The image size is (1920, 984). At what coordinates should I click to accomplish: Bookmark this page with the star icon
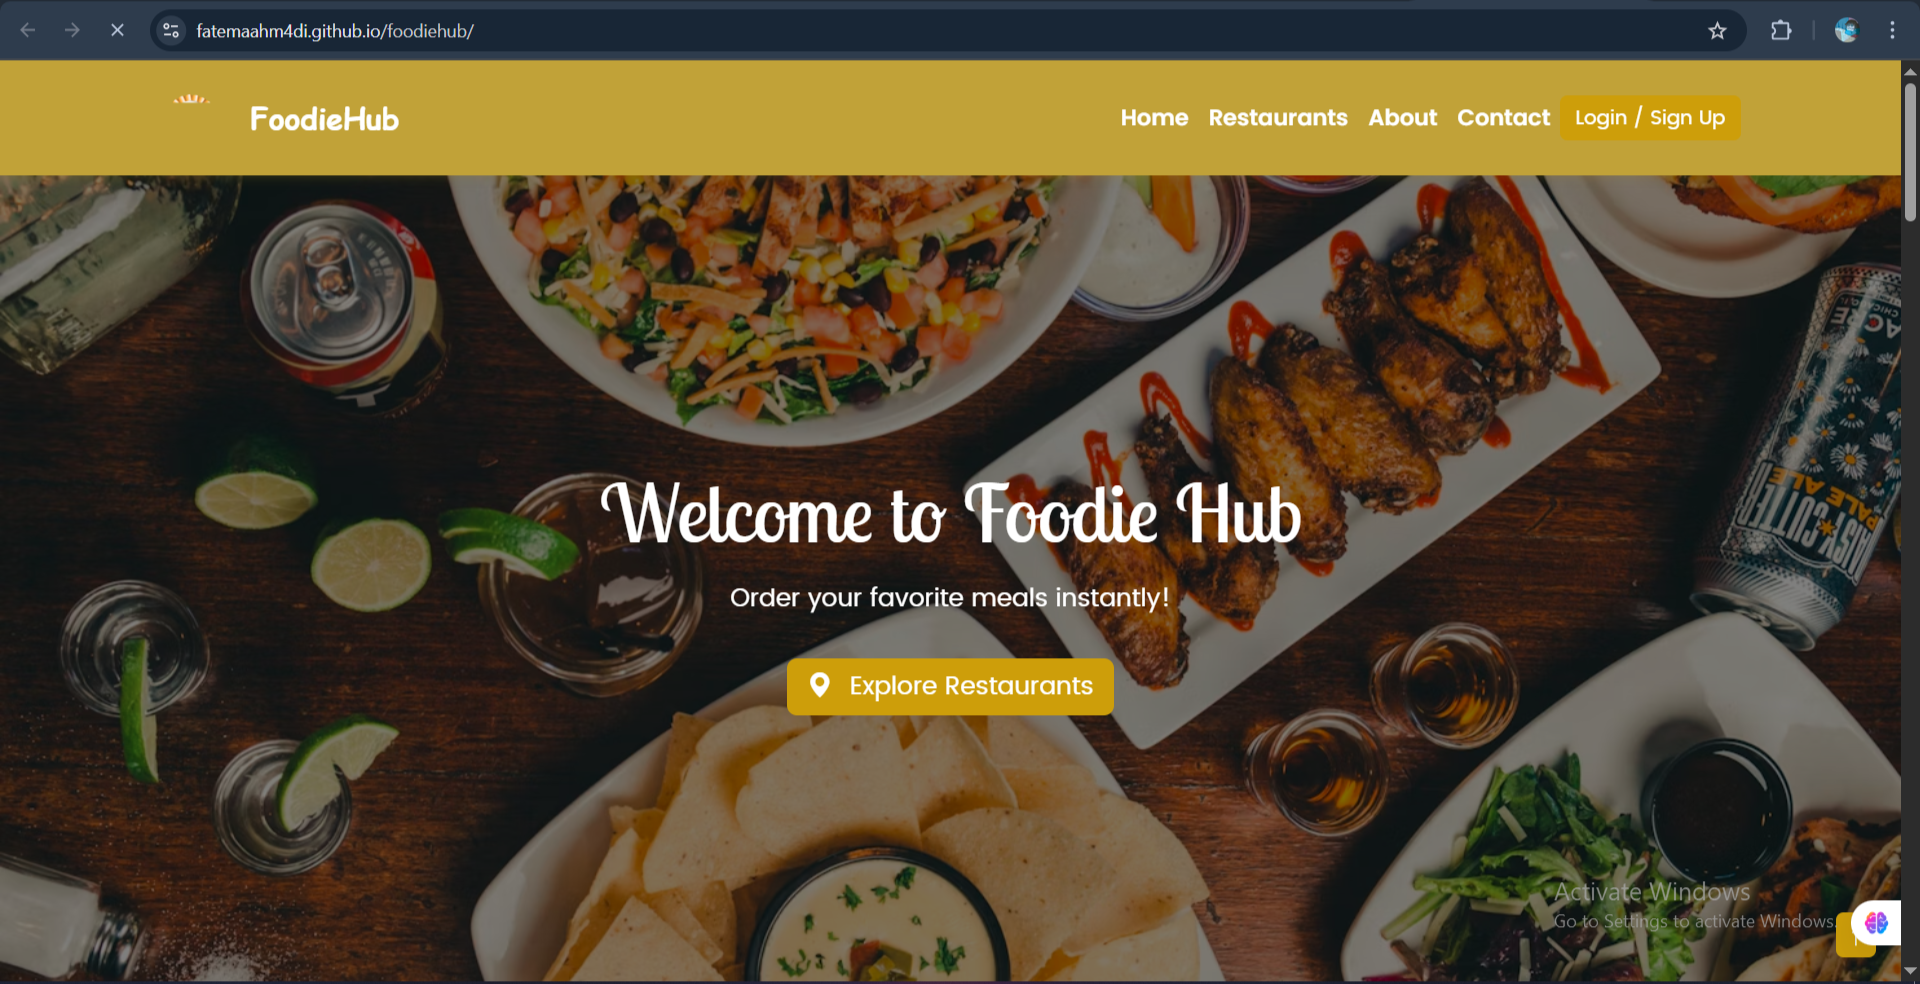[x=1717, y=31]
